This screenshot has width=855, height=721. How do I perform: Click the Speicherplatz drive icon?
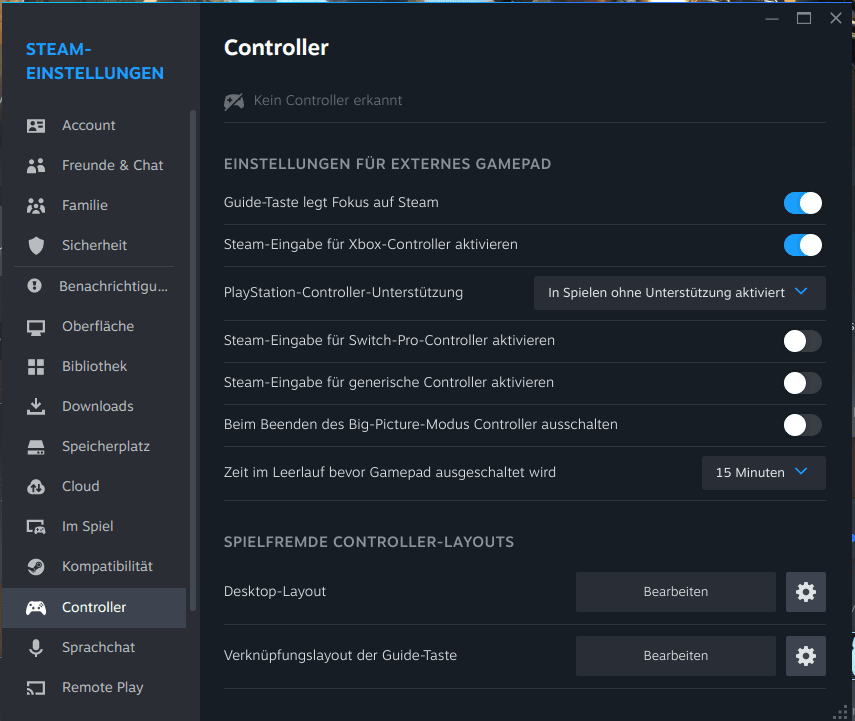coord(36,447)
